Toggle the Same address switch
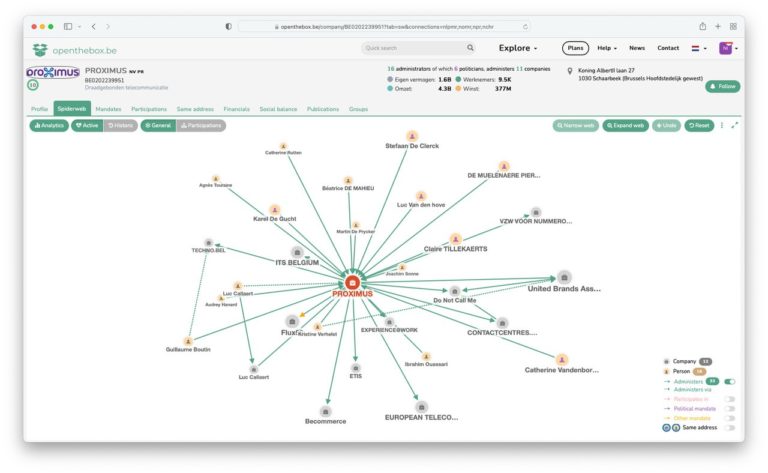The image size is (768, 473). (730, 427)
